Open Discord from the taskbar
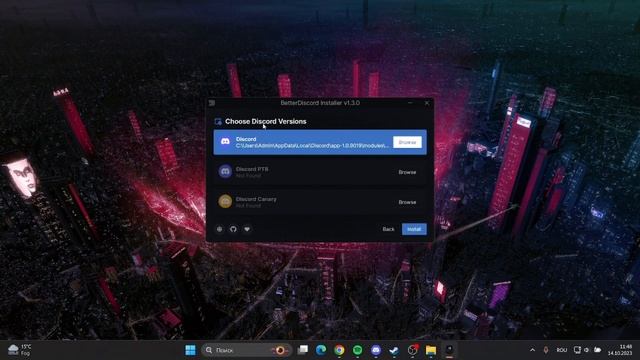Image resolution: width=640 pixels, height=360 pixels. [x=376, y=350]
